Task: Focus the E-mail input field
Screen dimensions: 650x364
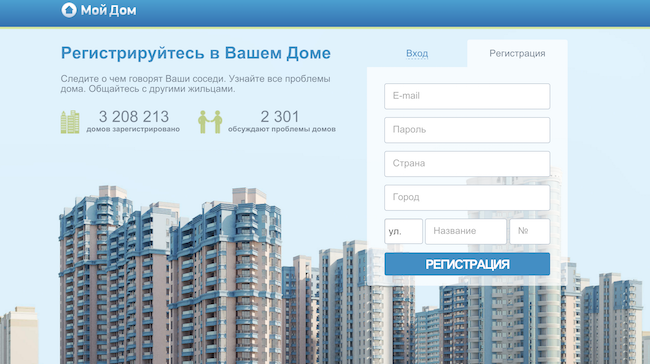Action: pos(467,96)
